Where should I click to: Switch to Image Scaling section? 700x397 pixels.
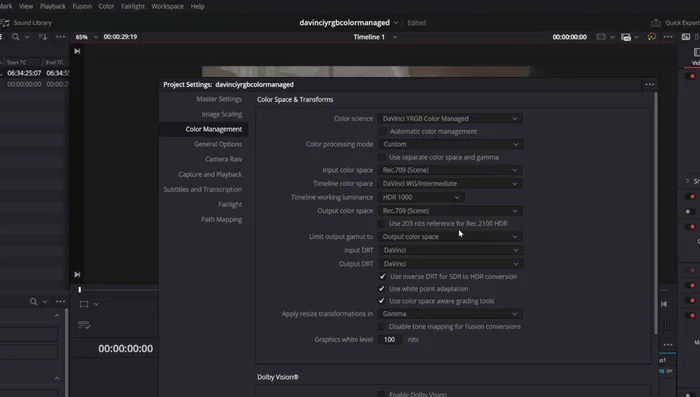222,114
